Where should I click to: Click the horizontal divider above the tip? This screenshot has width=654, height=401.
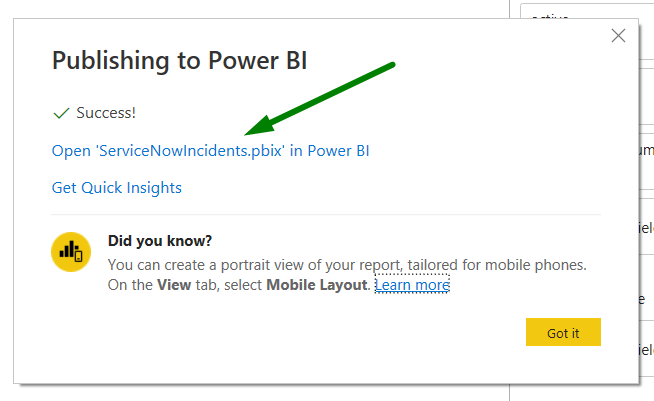coord(326,214)
